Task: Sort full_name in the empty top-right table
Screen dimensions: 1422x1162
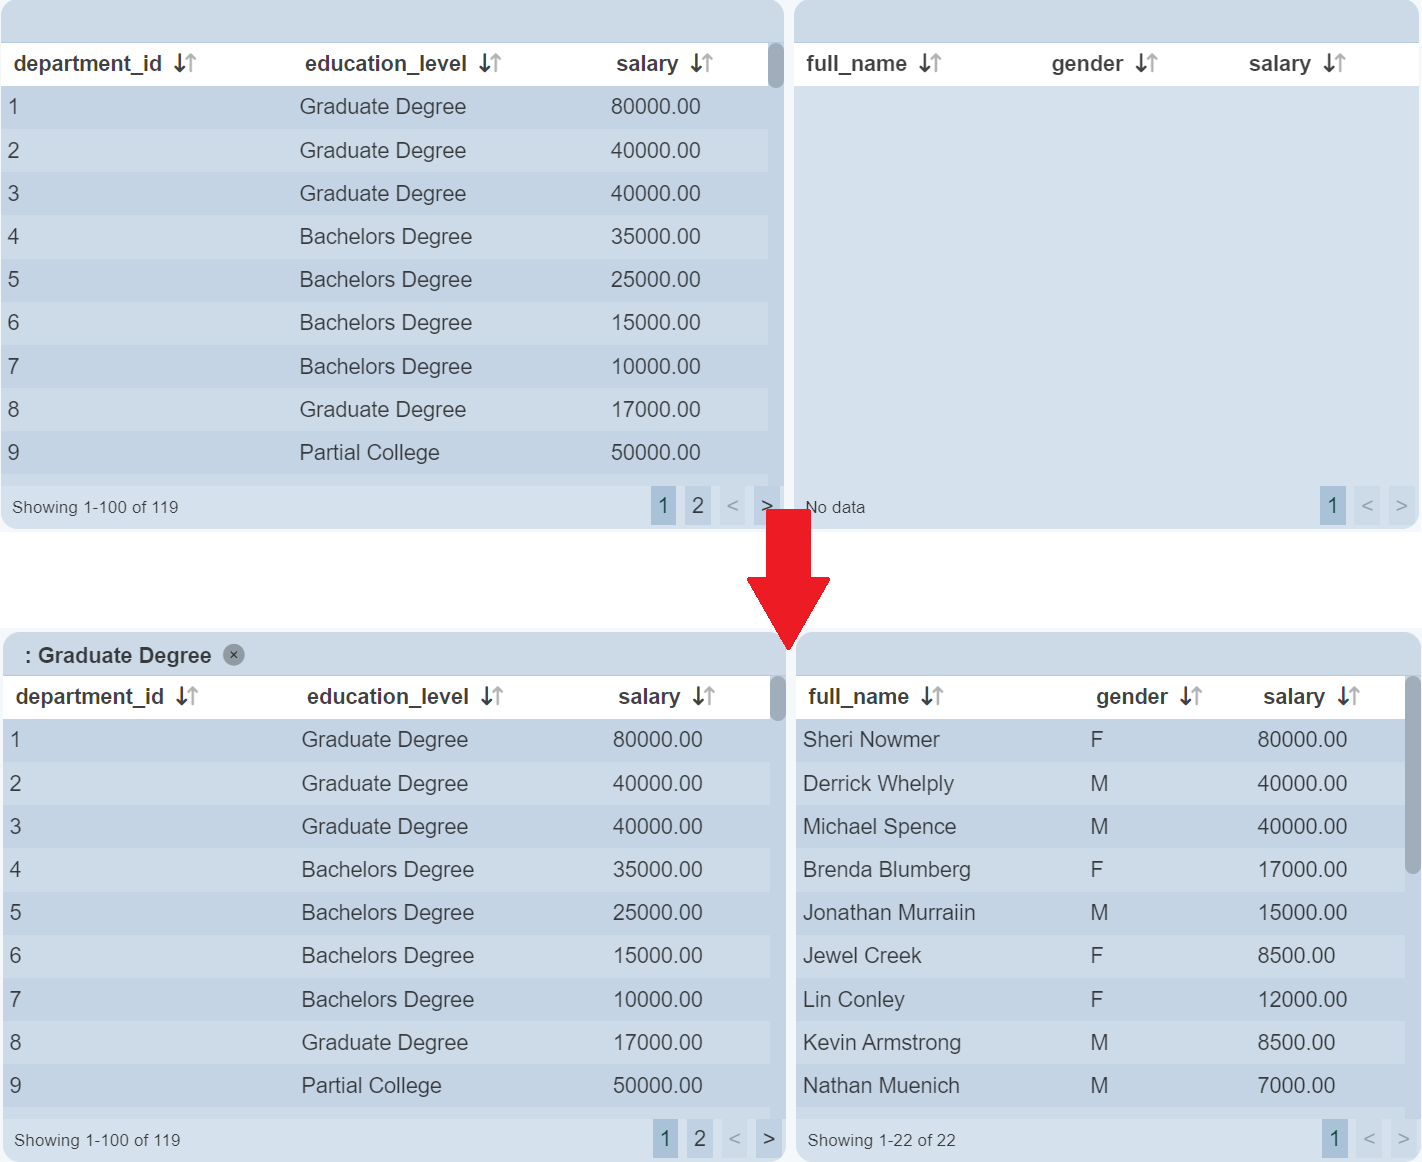Action: click(x=930, y=64)
